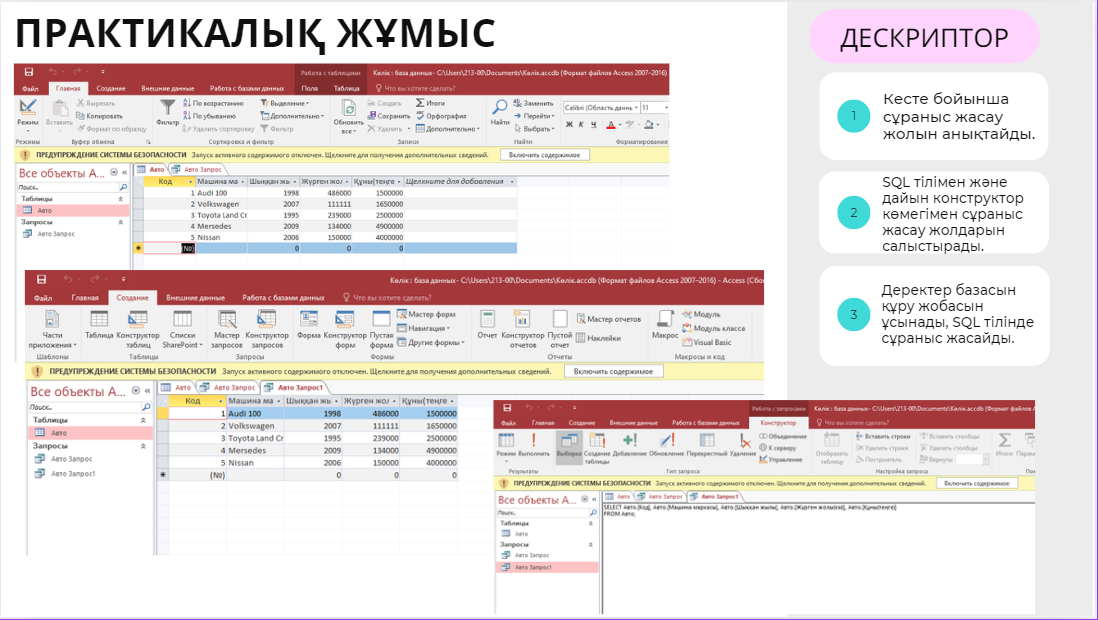
Task: Open Другие формы dropdown in Создание-ribbon window
Action: (x=431, y=343)
